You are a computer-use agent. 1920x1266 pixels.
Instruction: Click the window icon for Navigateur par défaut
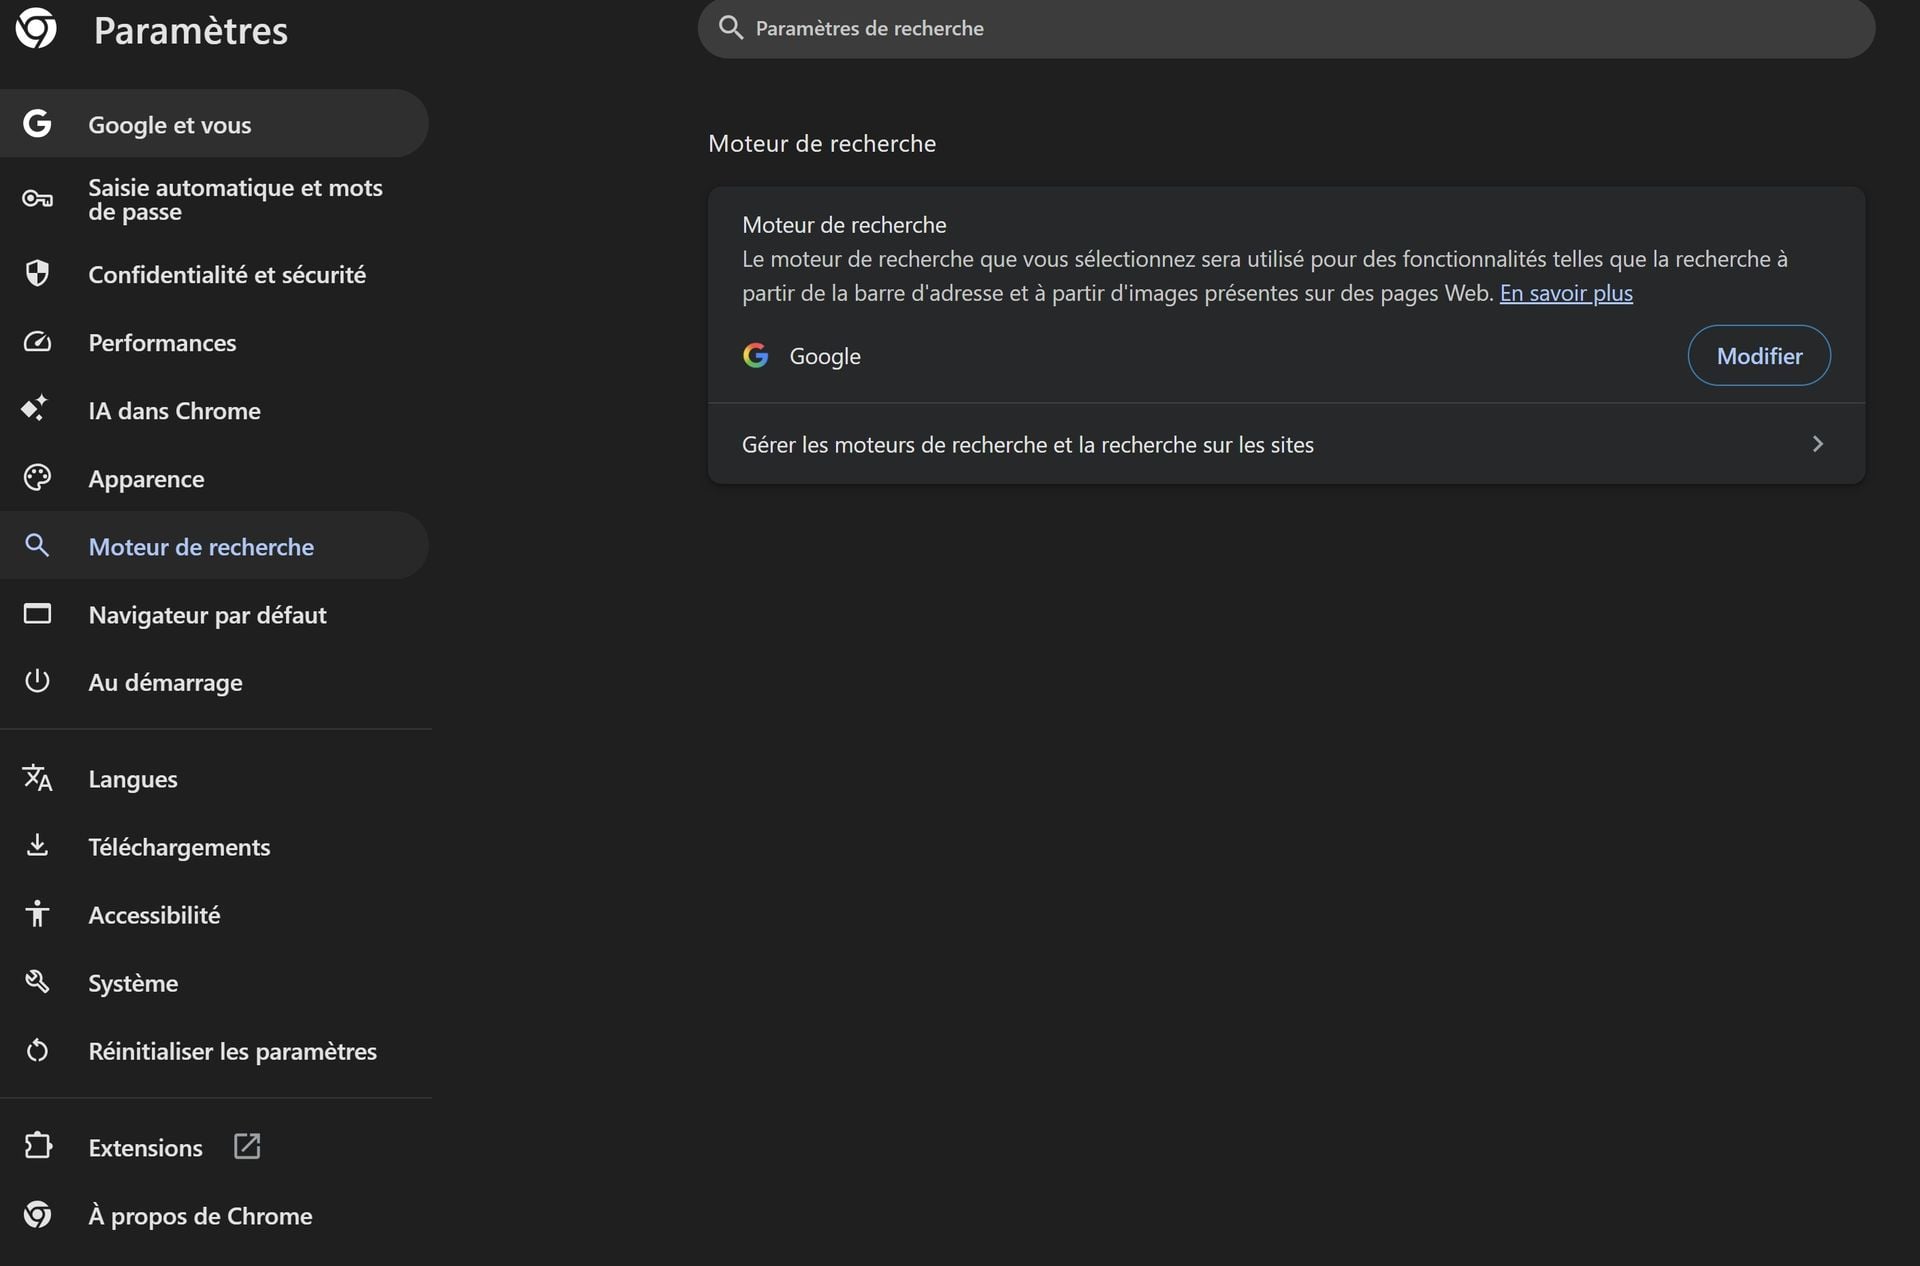point(37,613)
